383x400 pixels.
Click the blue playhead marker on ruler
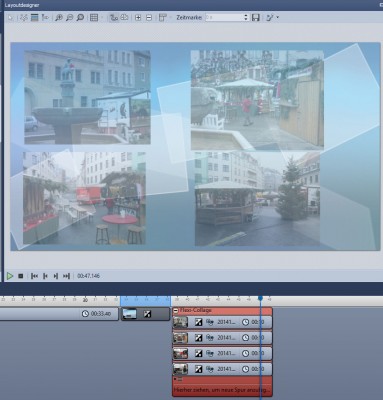click(x=261, y=298)
